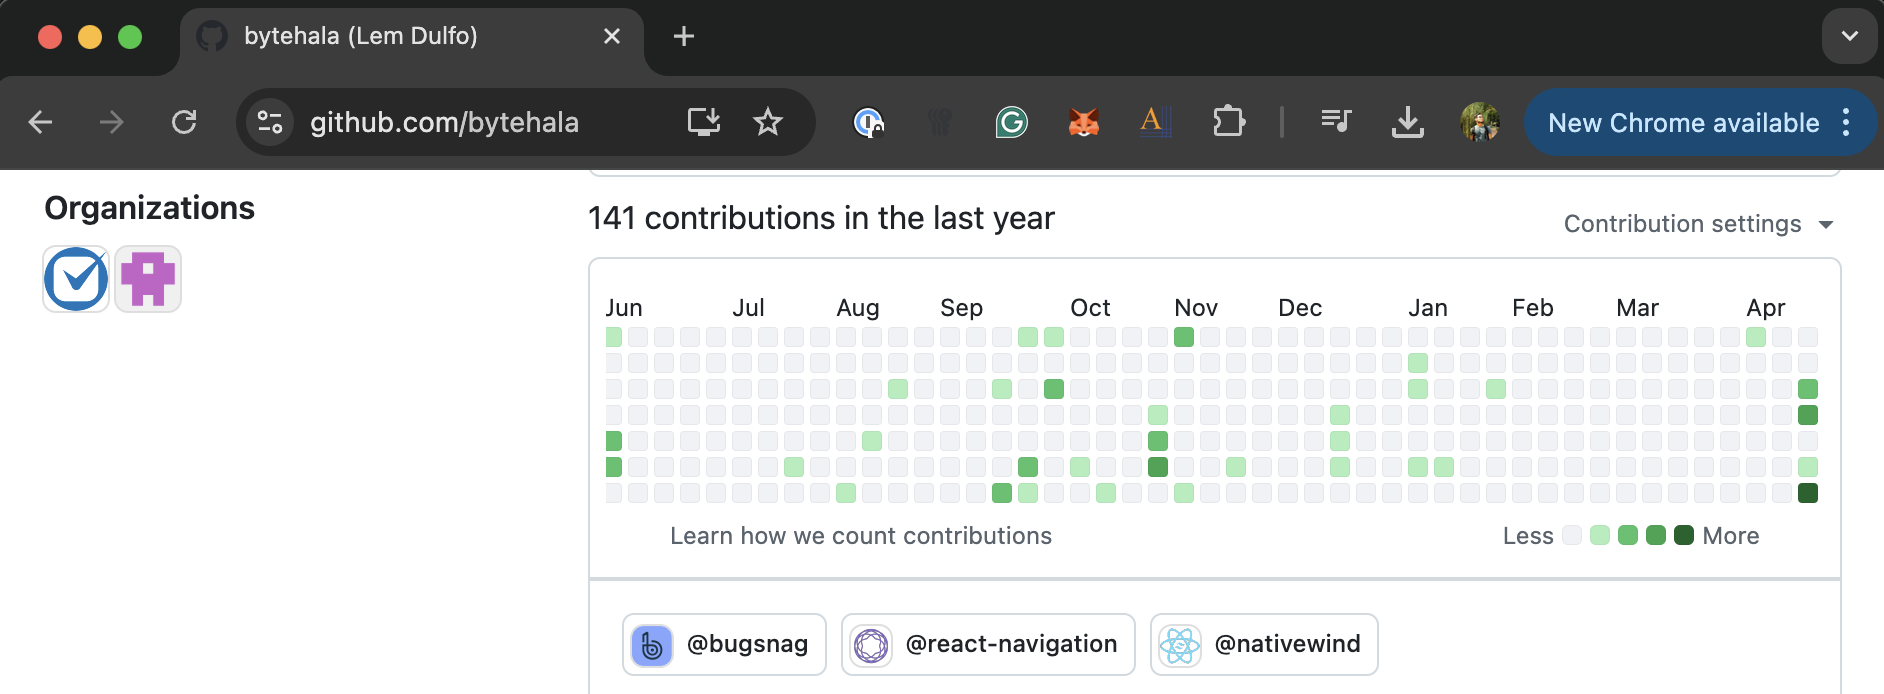Open site information icon in address bar
Screen dimensions: 1884x694
click(270, 122)
